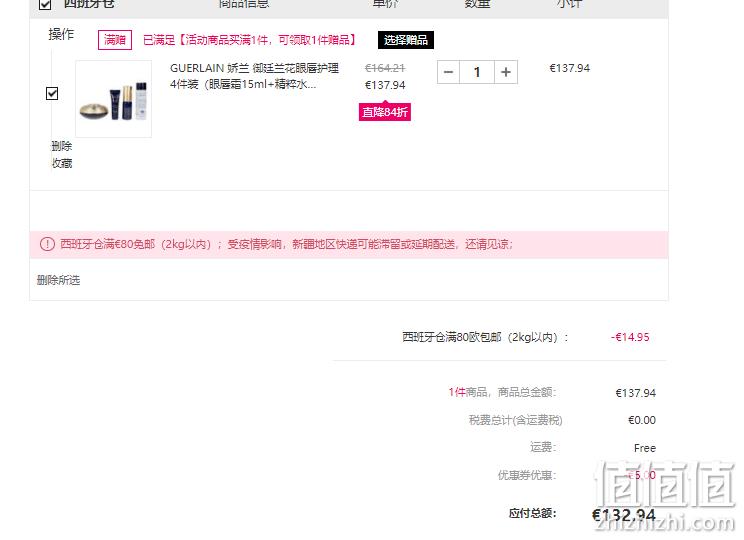Click the 税费总计 value €0.00

click(x=642, y=420)
